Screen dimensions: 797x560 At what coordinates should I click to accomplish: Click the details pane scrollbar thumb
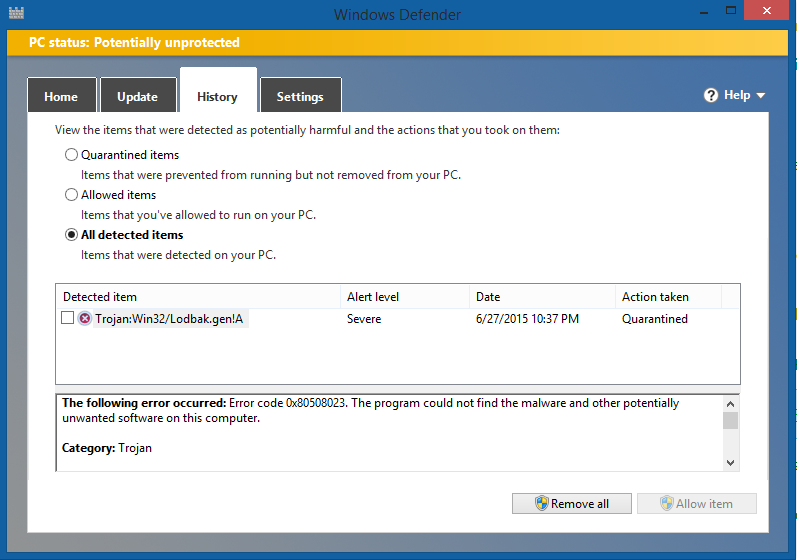point(730,420)
